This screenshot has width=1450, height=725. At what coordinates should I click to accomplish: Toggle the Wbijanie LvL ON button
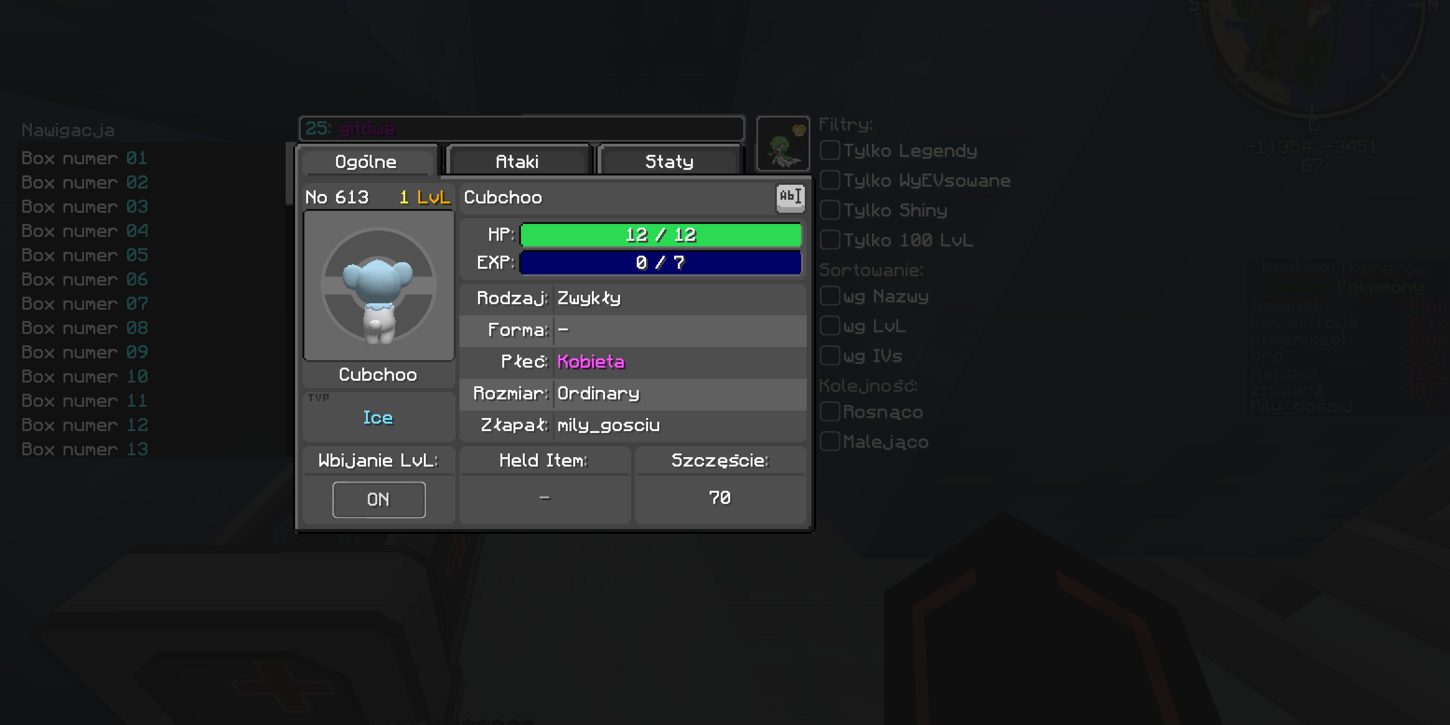click(x=379, y=499)
